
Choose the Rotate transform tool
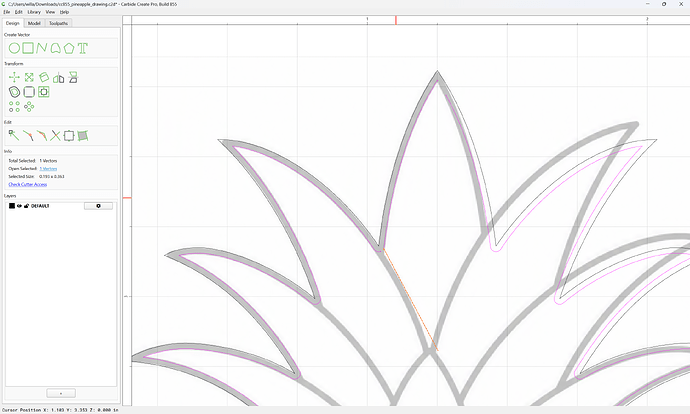point(44,77)
